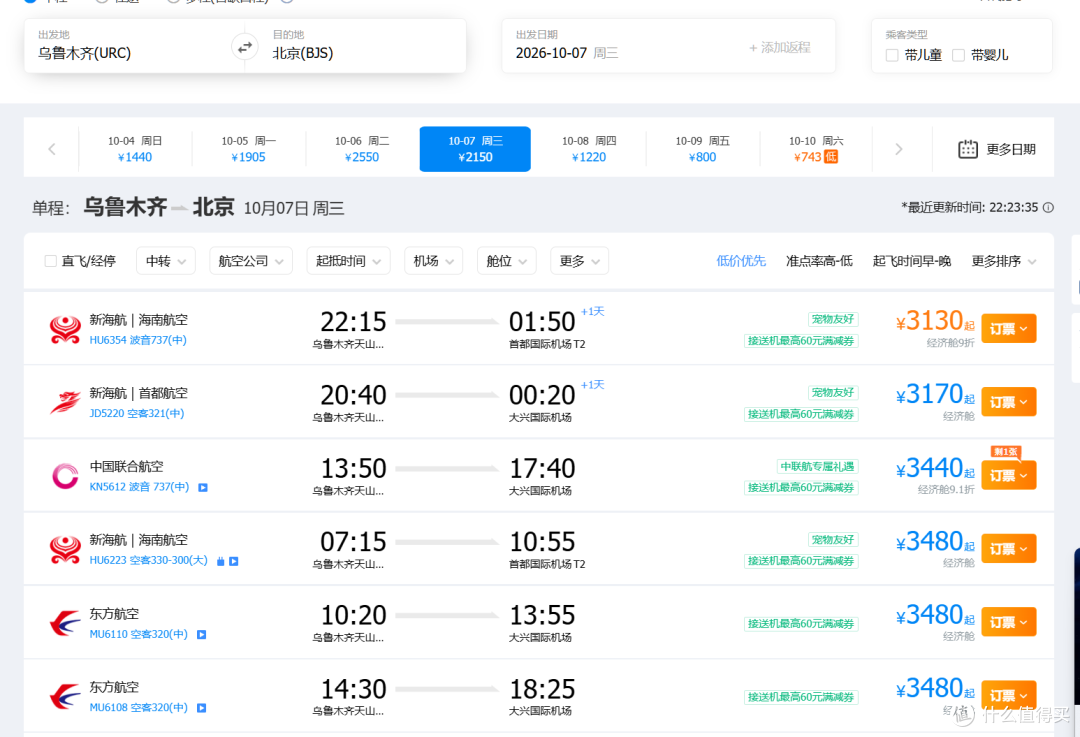
Task: Select the 10-06 周二 ¥2550 date tab
Action: click(x=362, y=149)
